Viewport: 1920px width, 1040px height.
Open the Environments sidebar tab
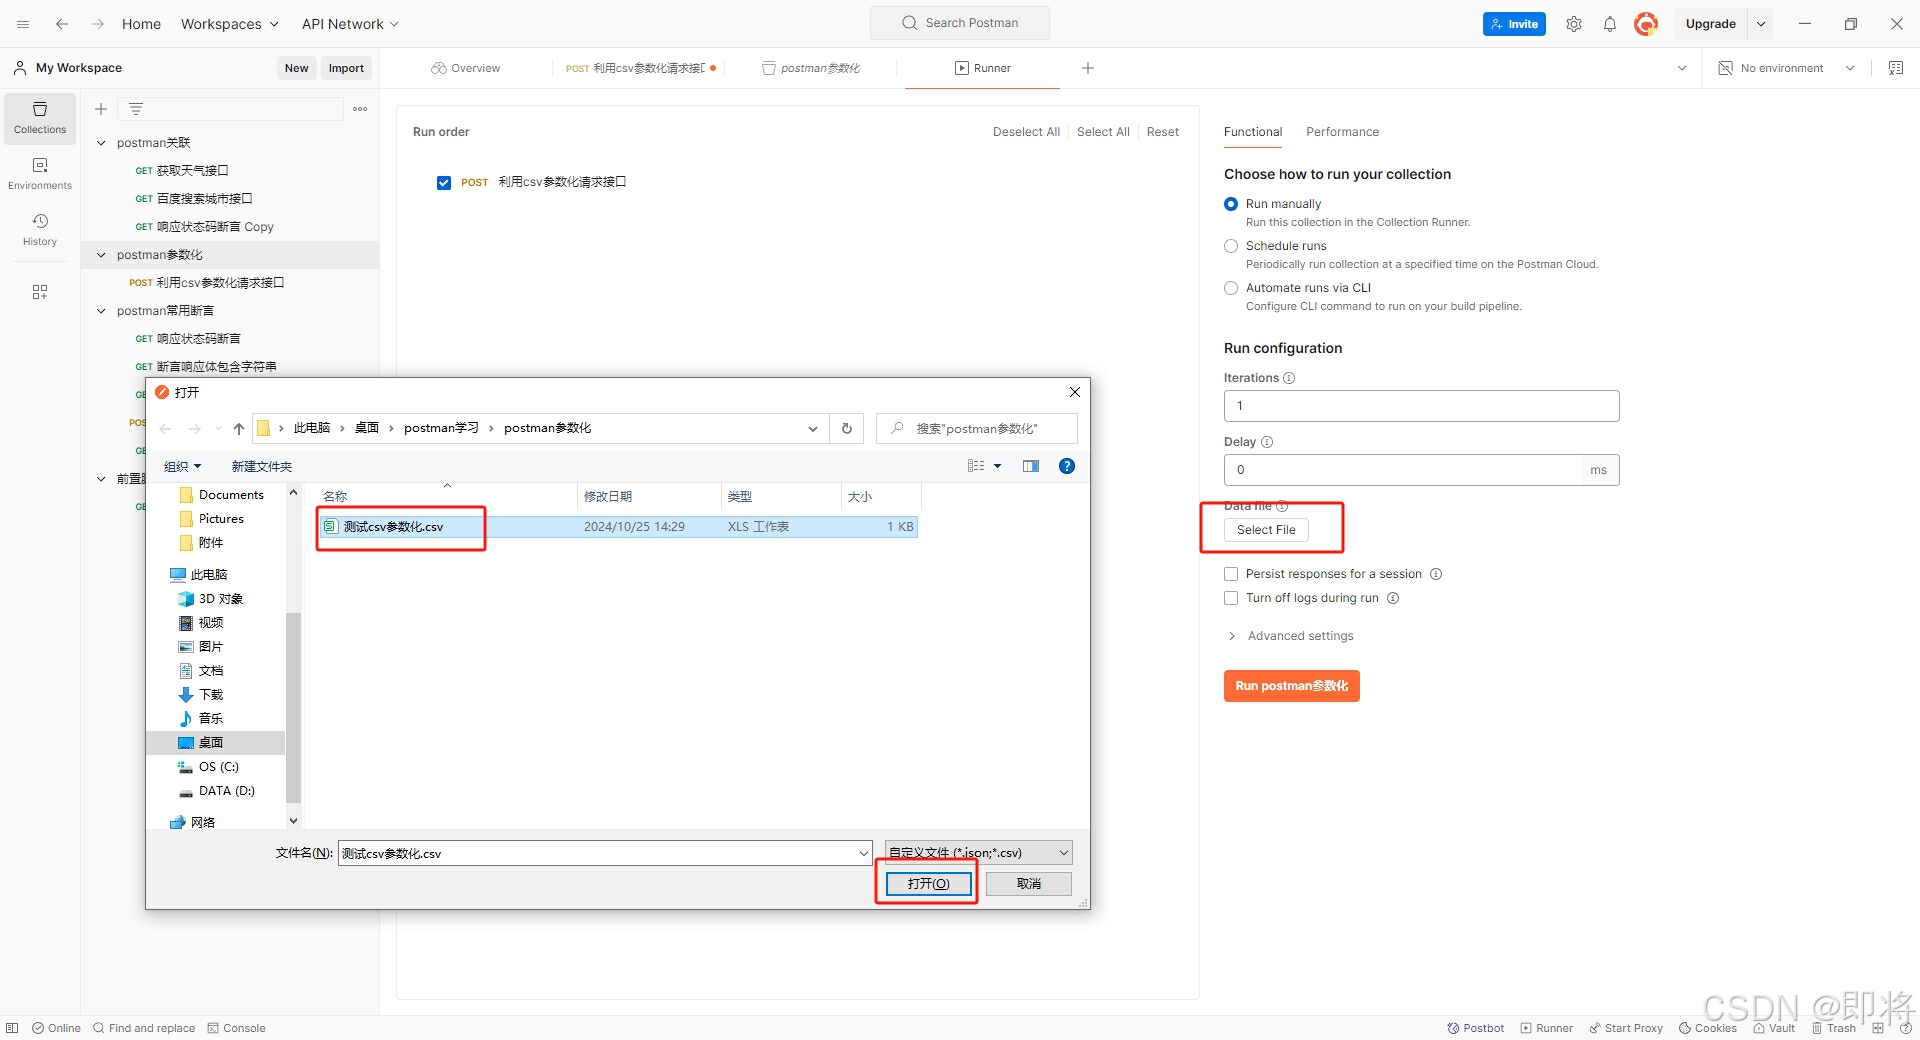pos(40,174)
